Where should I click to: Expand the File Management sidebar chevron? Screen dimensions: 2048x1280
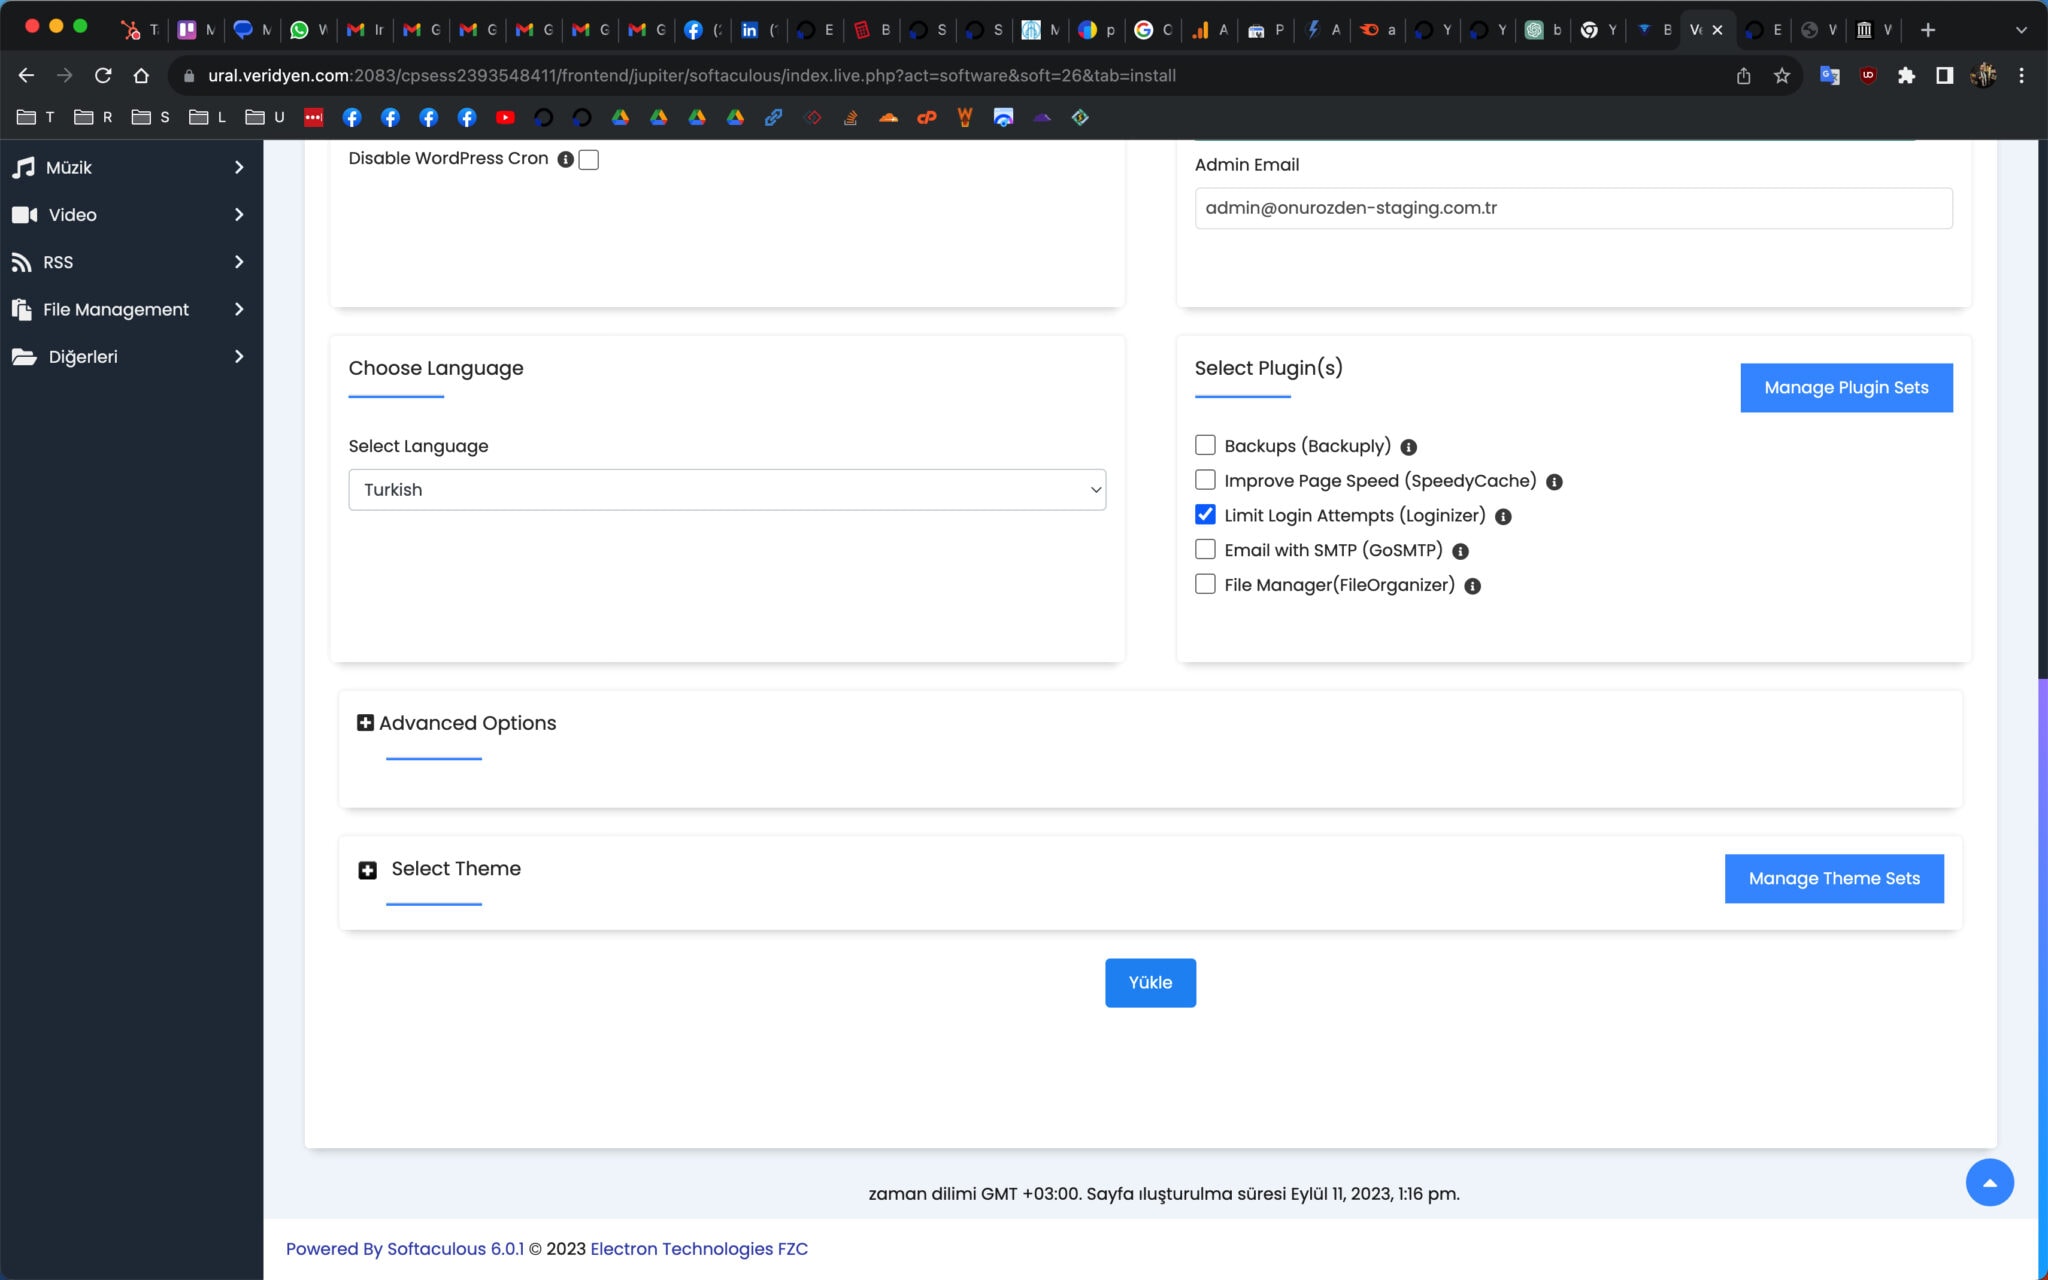pos(239,309)
